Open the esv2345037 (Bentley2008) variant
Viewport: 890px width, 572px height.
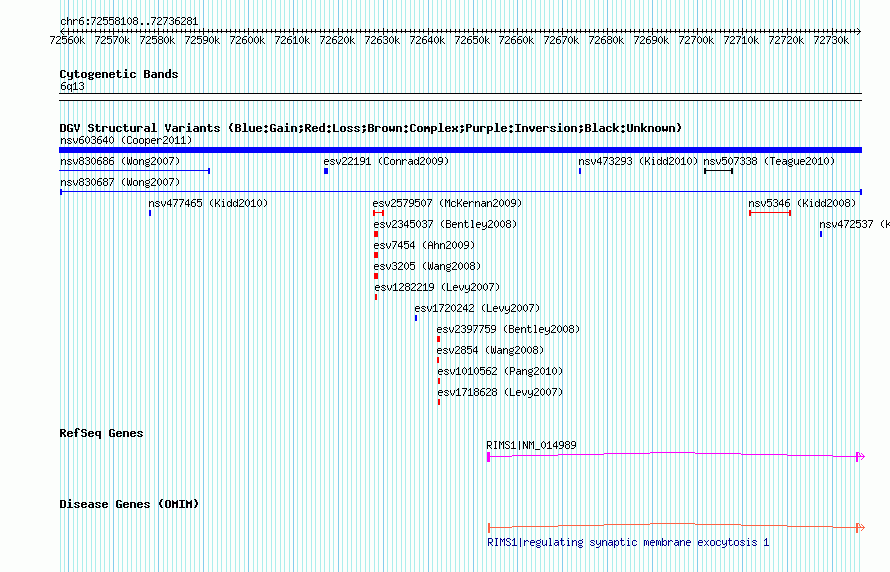[445, 224]
